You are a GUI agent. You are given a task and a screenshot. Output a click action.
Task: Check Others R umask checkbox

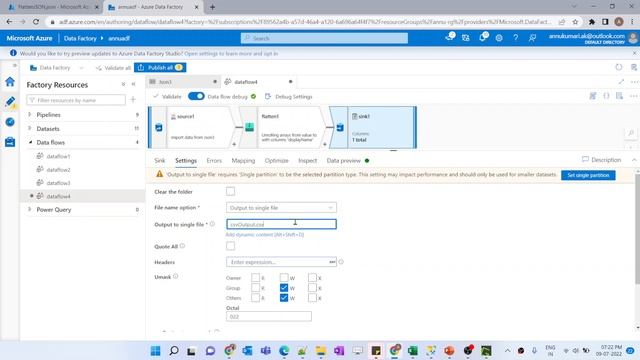(256, 298)
